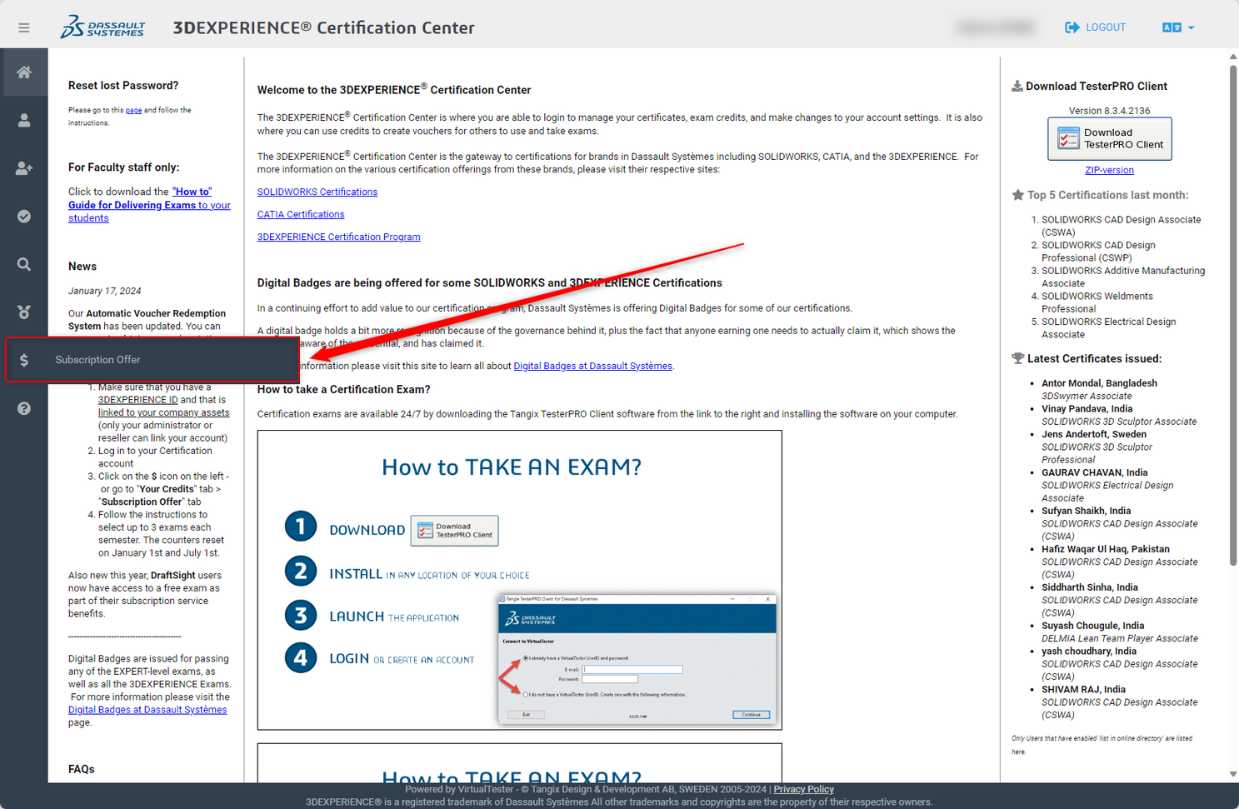Click the 'Reset lost Password?' heading
1239x809 pixels.
[123, 85]
